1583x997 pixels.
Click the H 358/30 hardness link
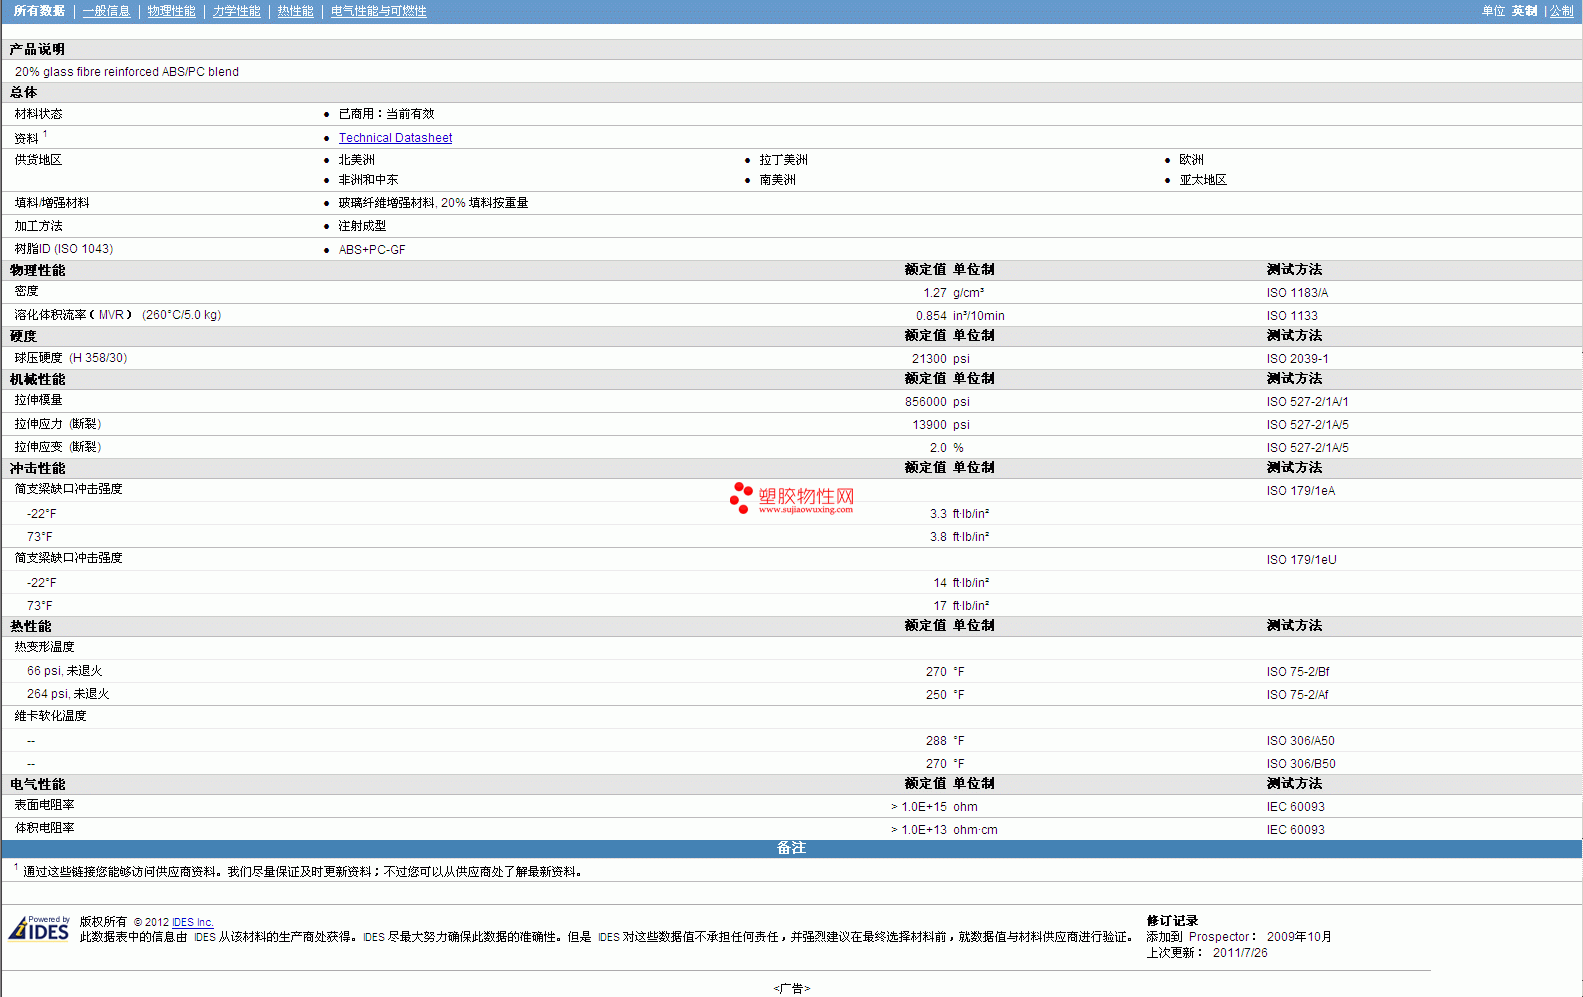coord(98,358)
